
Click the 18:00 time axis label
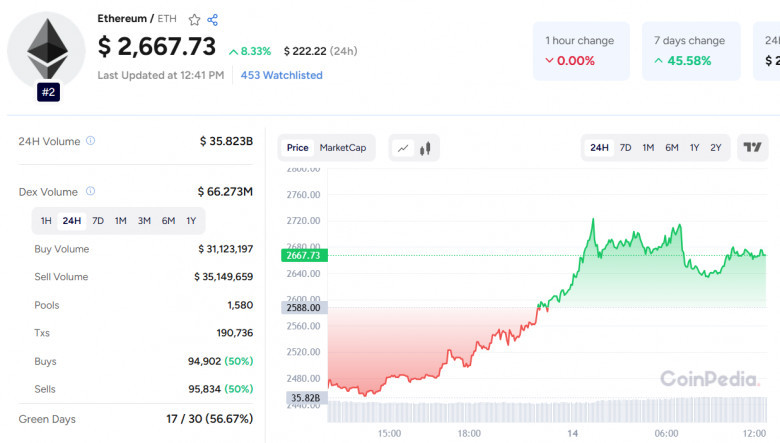pos(469,434)
